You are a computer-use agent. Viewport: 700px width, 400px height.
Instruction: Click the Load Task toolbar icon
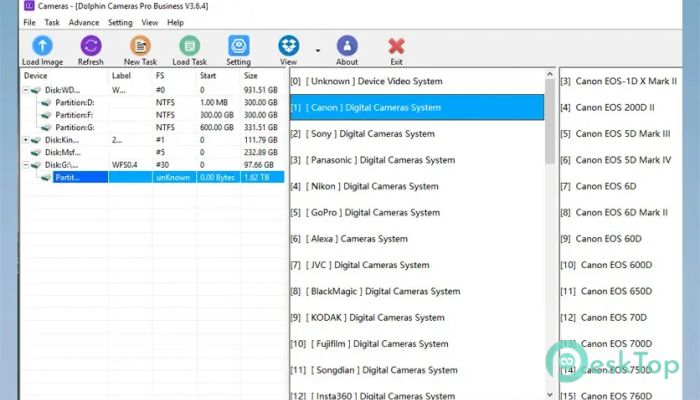(x=190, y=46)
